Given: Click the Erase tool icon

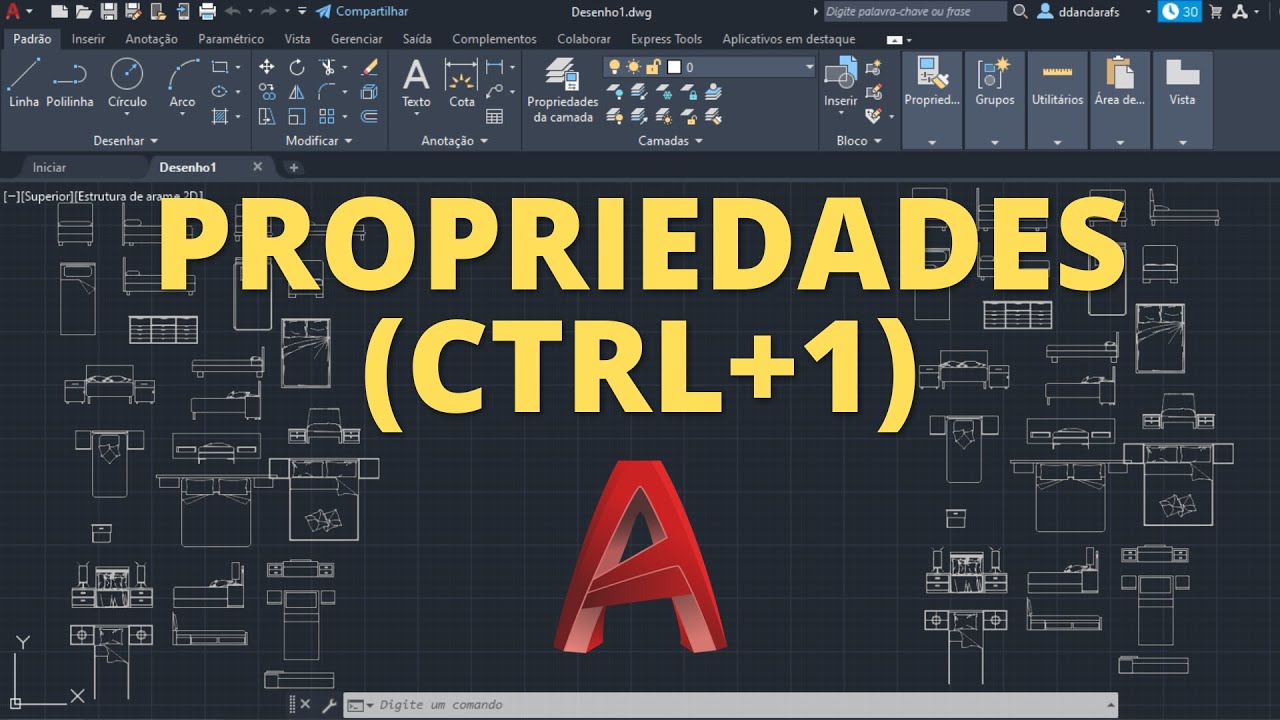Looking at the screenshot, I should [x=369, y=67].
